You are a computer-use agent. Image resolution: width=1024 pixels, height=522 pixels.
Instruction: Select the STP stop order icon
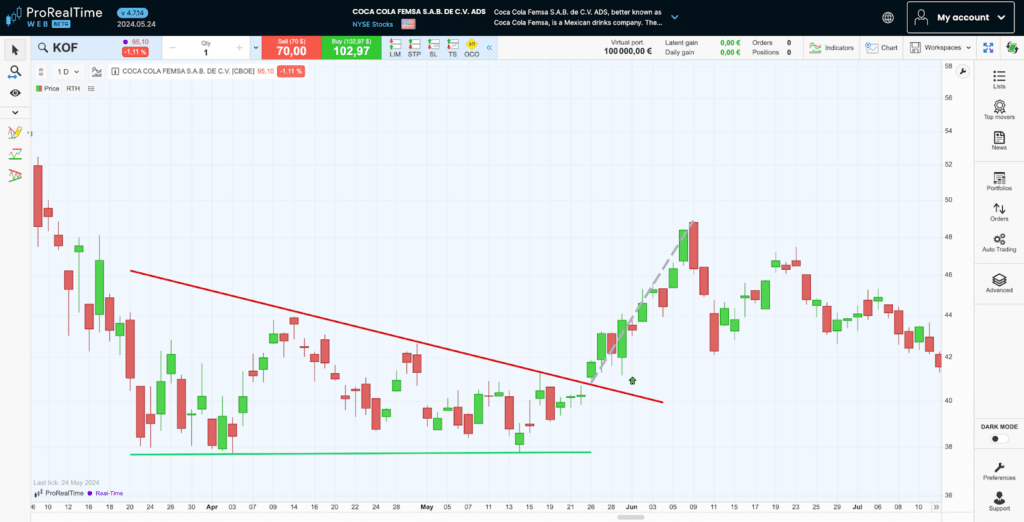414,48
